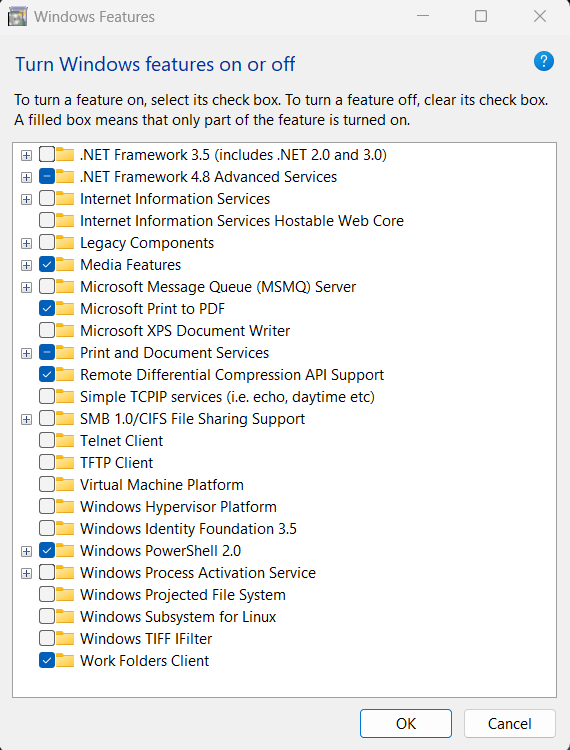The image size is (570, 750).
Task: Uncheck Windows PowerShell 2.0 checkbox
Action: pos(47,551)
